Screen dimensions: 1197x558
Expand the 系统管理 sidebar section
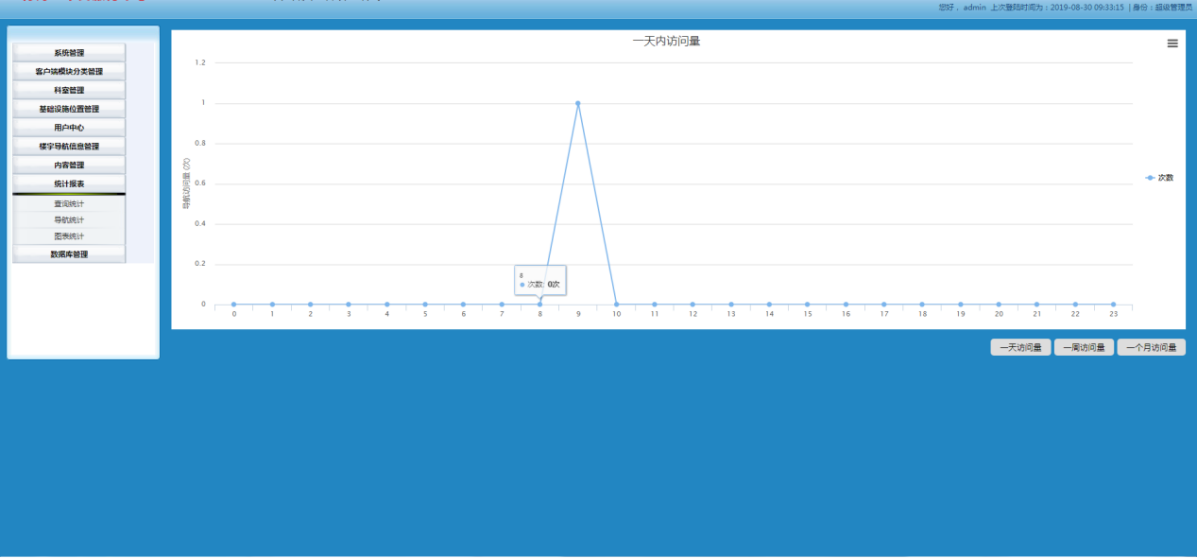pyautogui.click(x=69, y=52)
